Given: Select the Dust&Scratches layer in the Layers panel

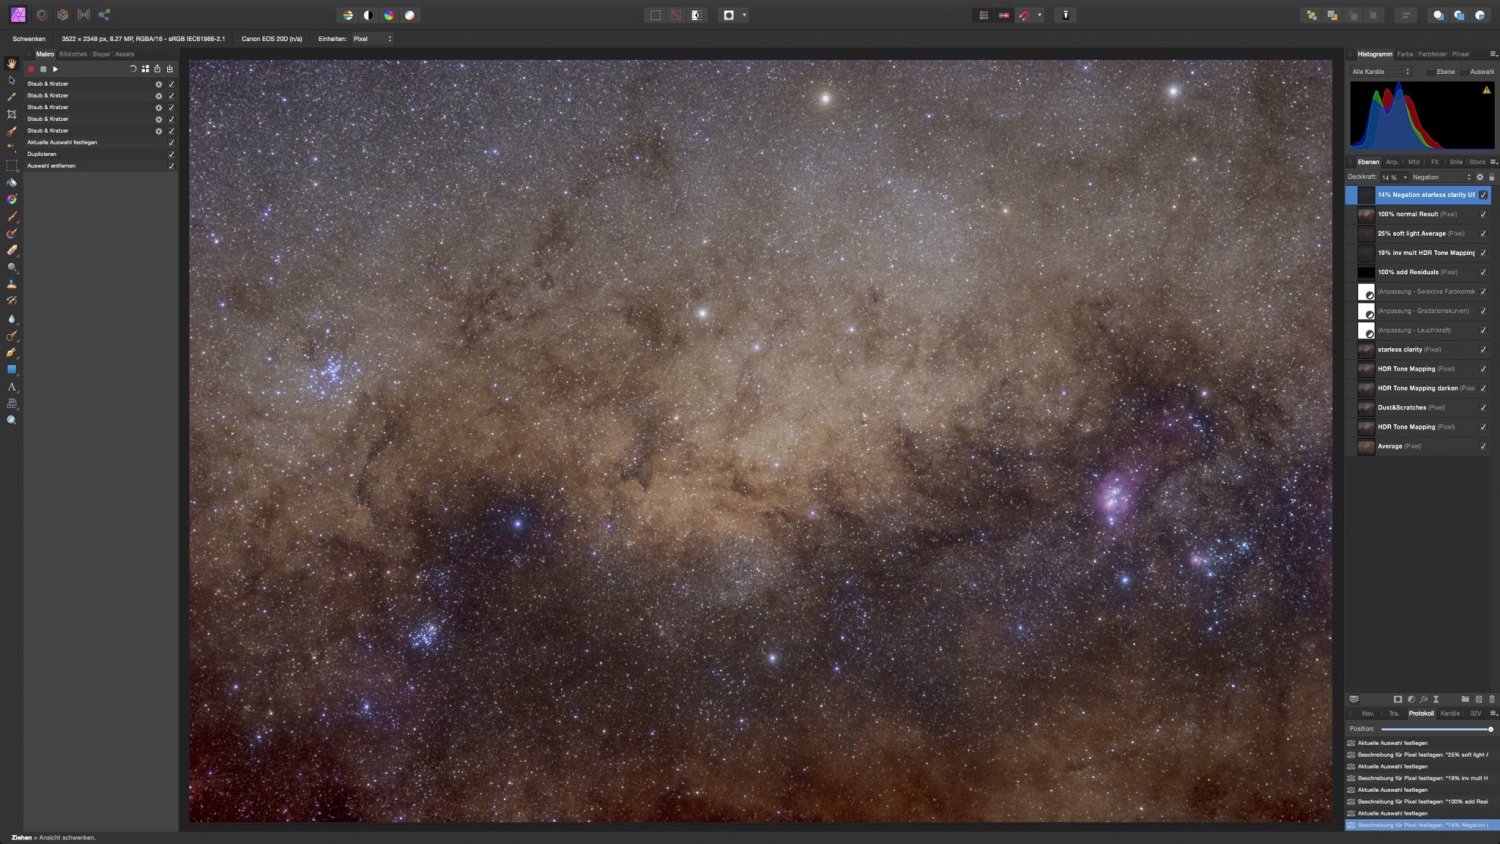Looking at the screenshot, I should [x=1404, y=407].
